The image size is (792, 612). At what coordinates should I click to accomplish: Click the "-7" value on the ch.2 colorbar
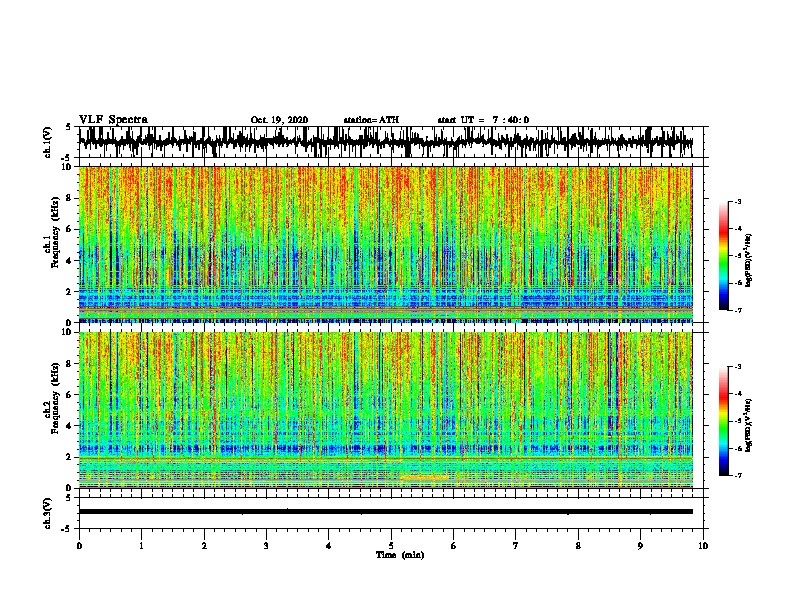pyautogui.click(x=738, y=476)
